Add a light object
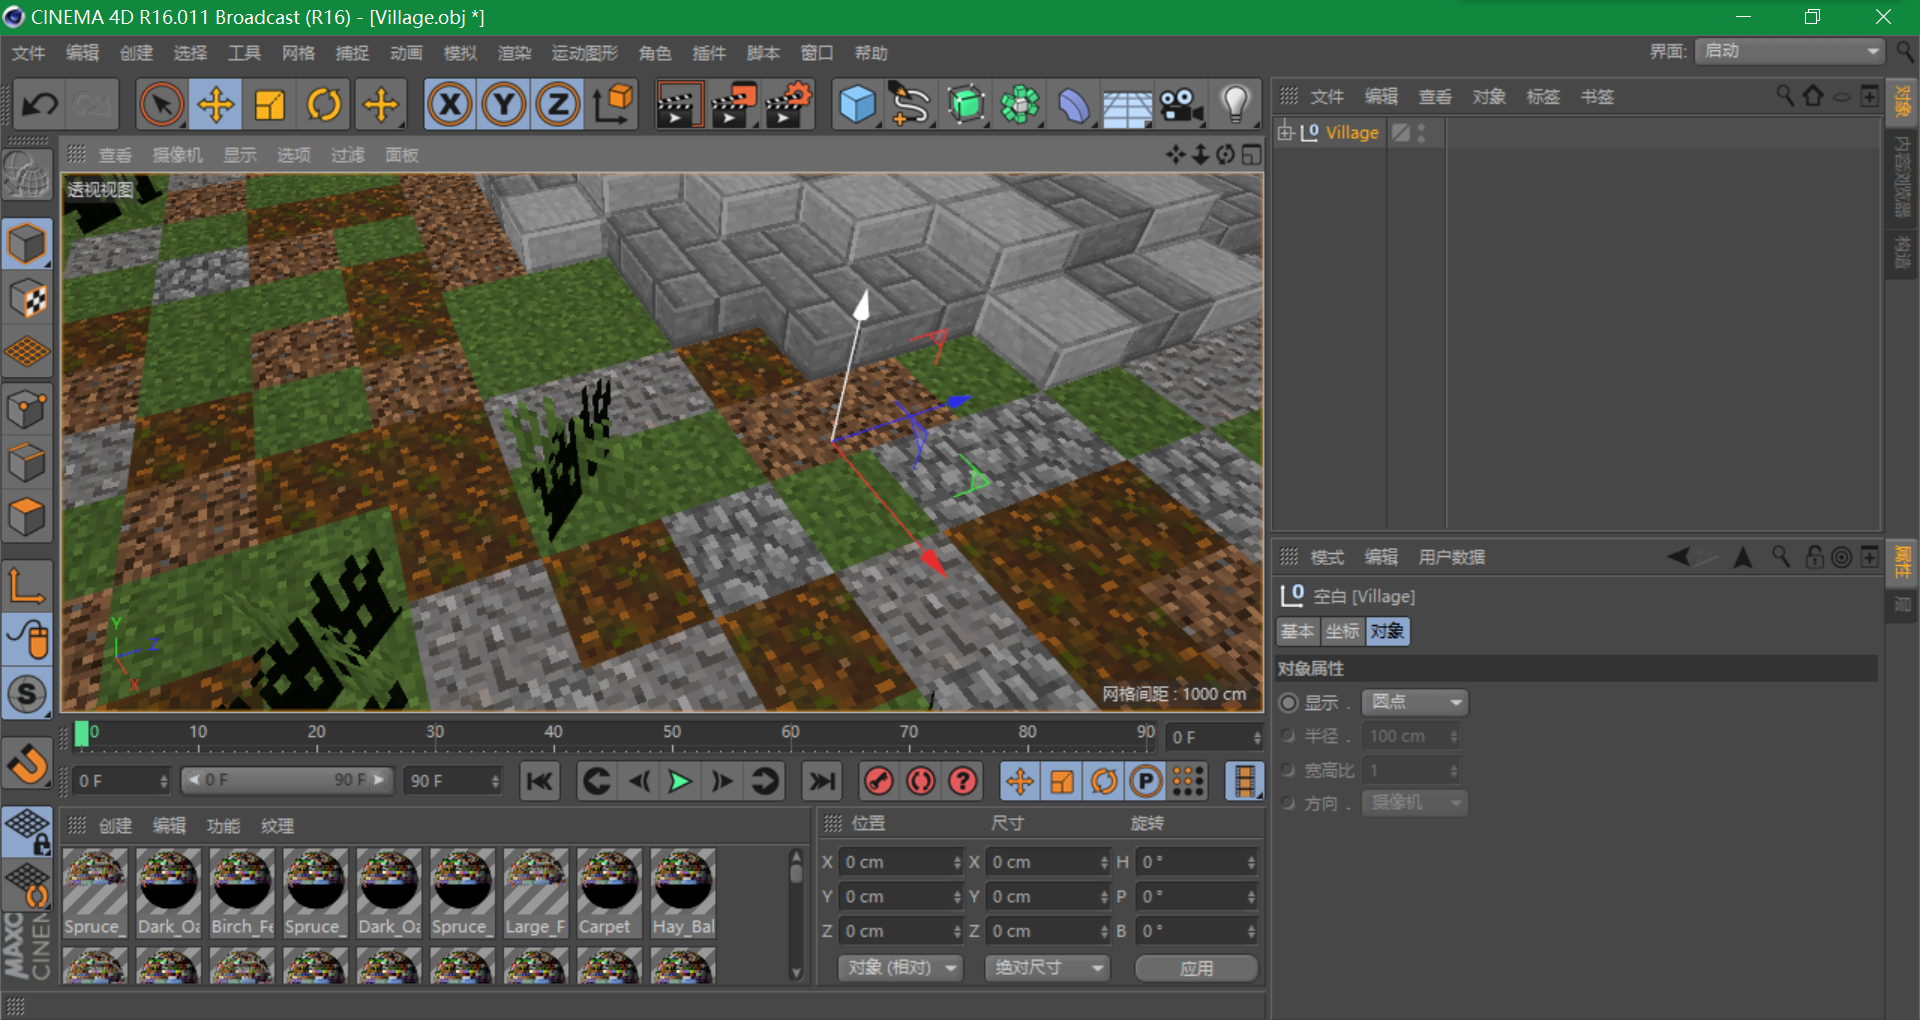 click(1236, 104)
